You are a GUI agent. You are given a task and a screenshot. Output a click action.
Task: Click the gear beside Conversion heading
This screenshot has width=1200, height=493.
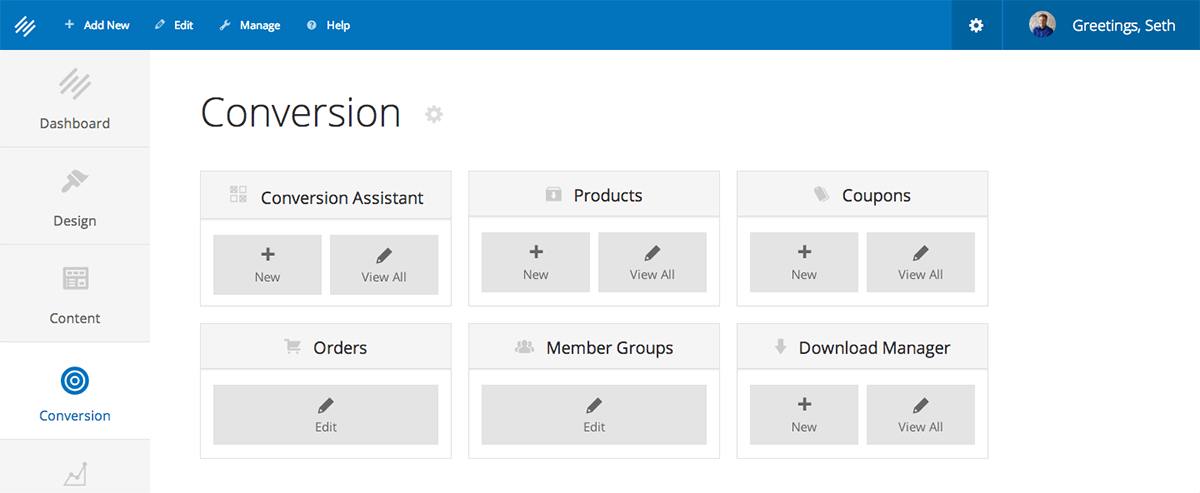[x=434, y=114]
